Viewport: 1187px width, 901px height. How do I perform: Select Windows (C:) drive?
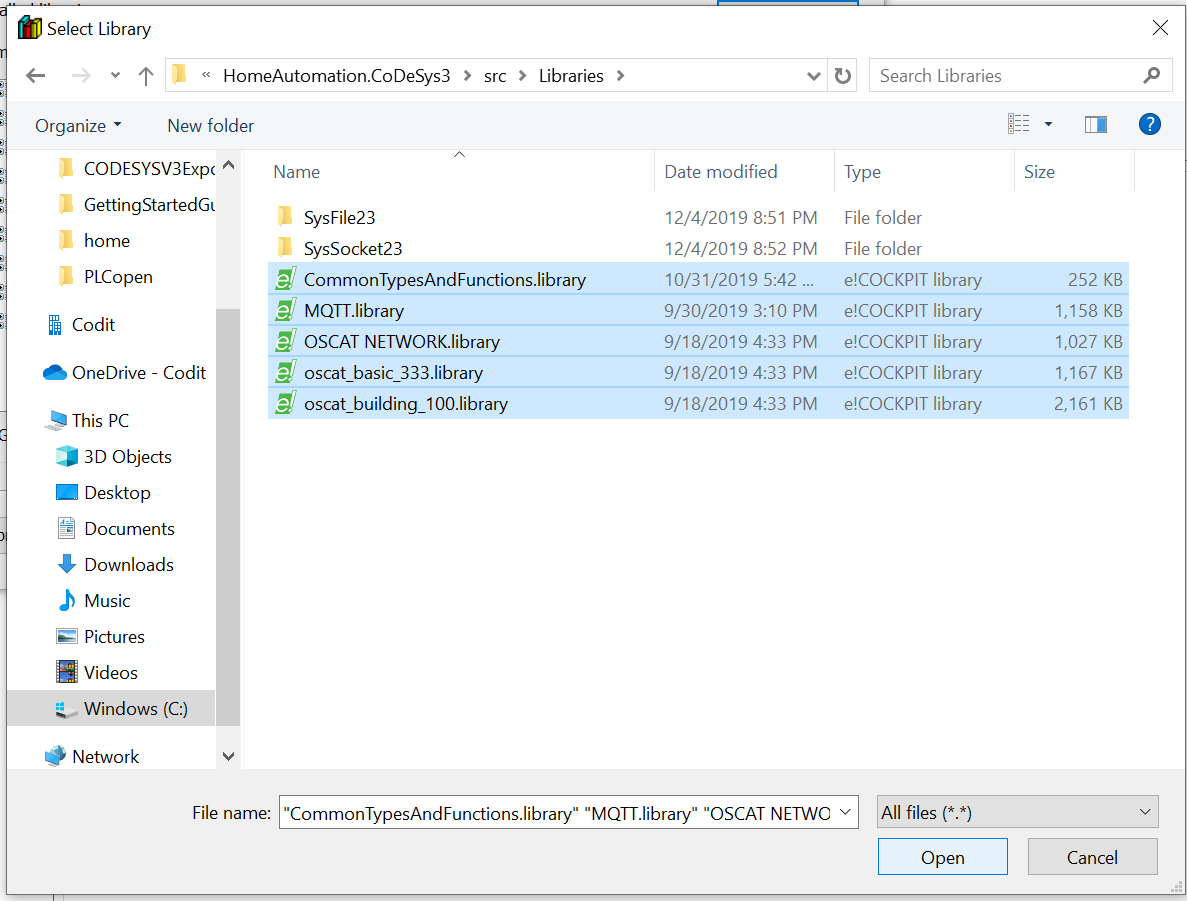tap(111, 709)
